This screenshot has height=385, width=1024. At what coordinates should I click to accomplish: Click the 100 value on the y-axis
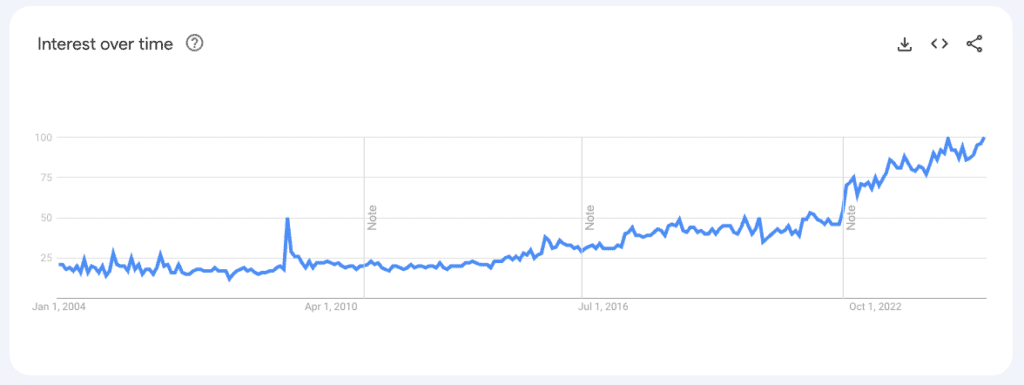click(x=43, y=138)
